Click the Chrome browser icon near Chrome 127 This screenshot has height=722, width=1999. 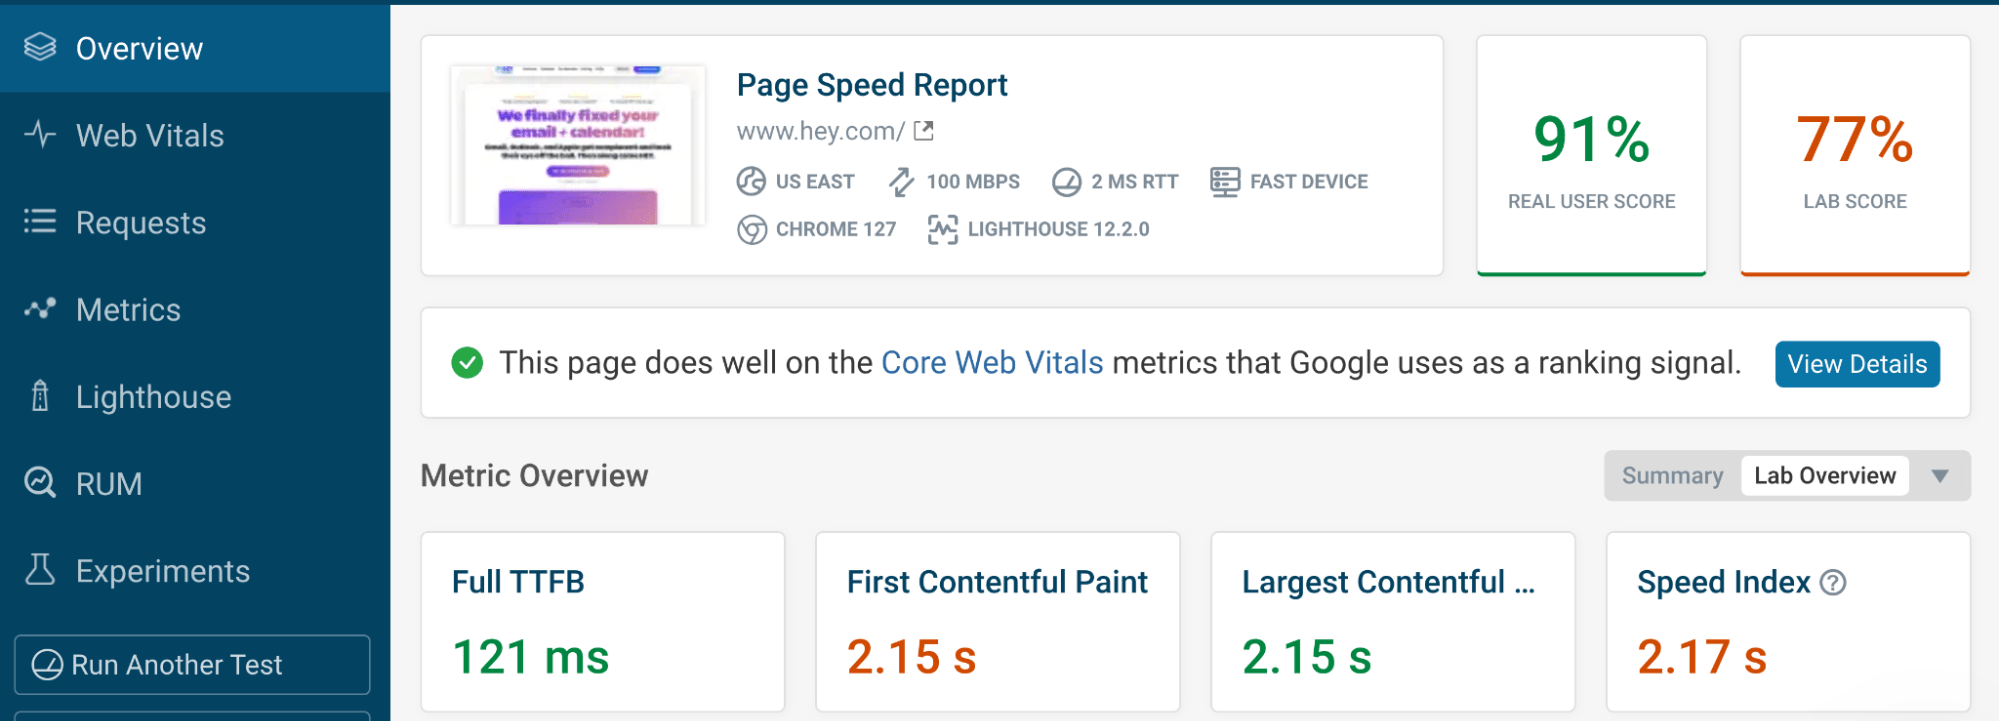point(751,229)
